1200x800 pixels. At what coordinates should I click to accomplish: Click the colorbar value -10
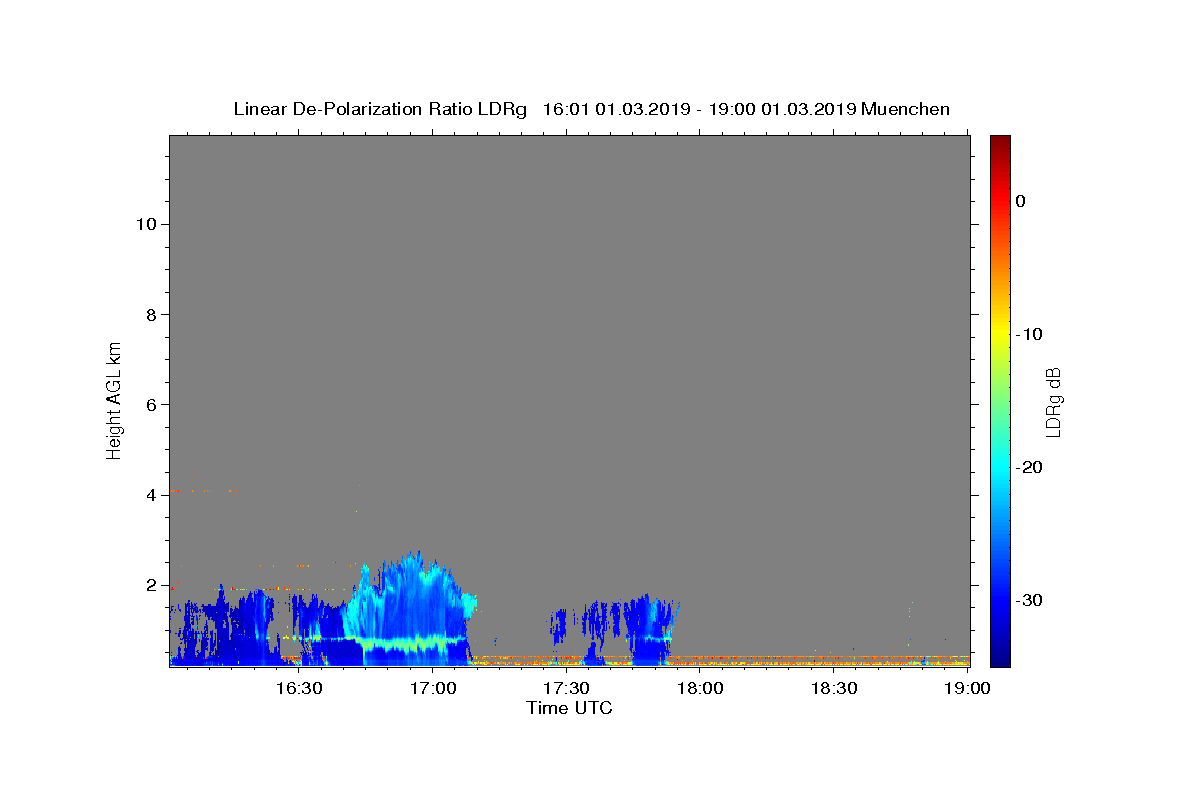pos(1030,334)
